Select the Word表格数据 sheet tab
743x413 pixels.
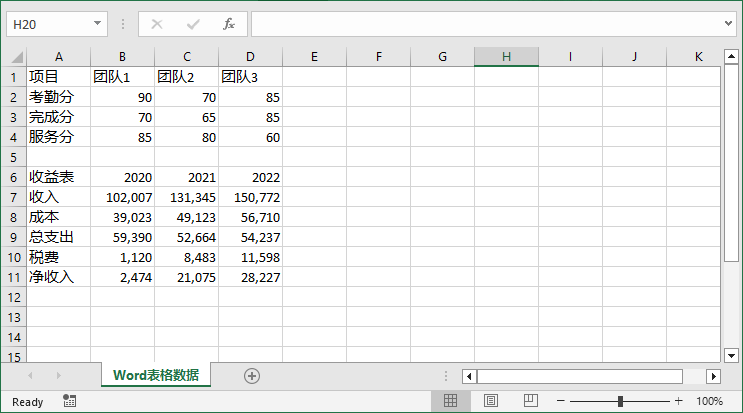(156, 375)
